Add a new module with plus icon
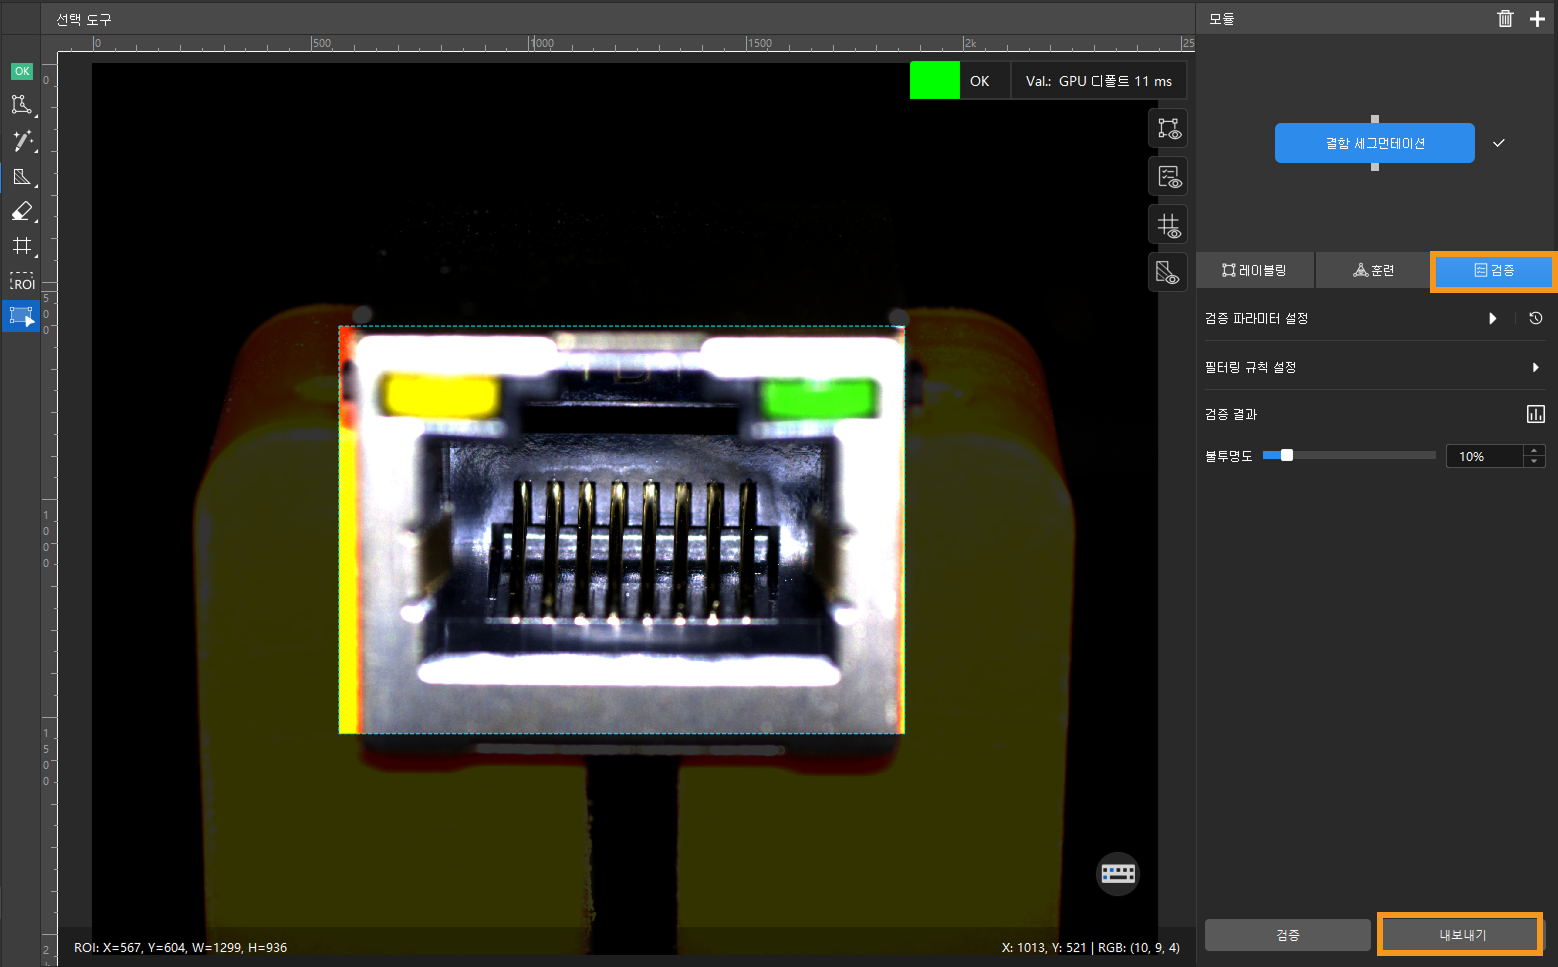This screenshot has width=1558, height=967. 1537,19
